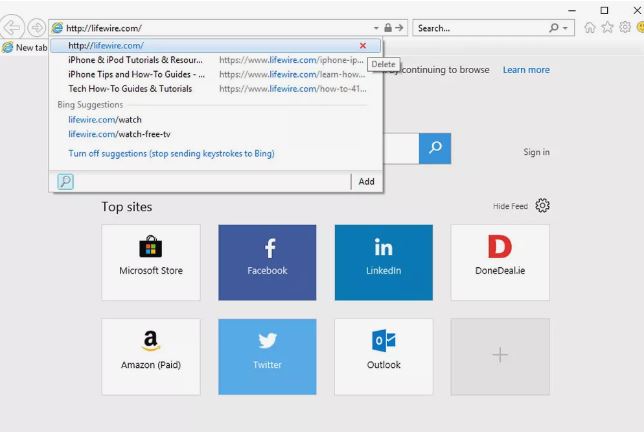Click the Sign in link

tap(536, 152)
